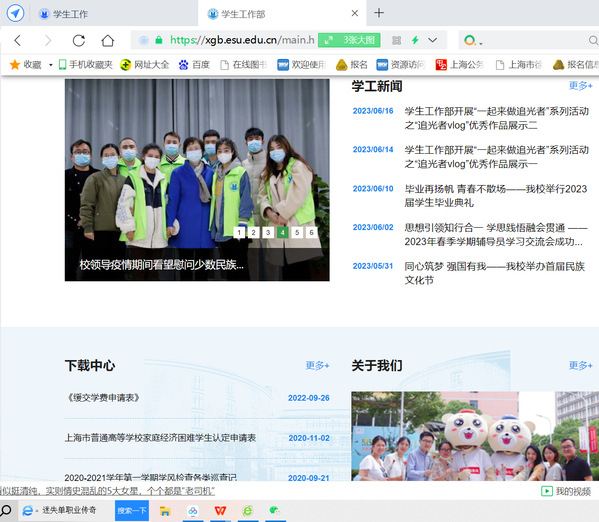599x522 pixels.
Task: Open the first 报名 bookmark
Action: (351, 65)
